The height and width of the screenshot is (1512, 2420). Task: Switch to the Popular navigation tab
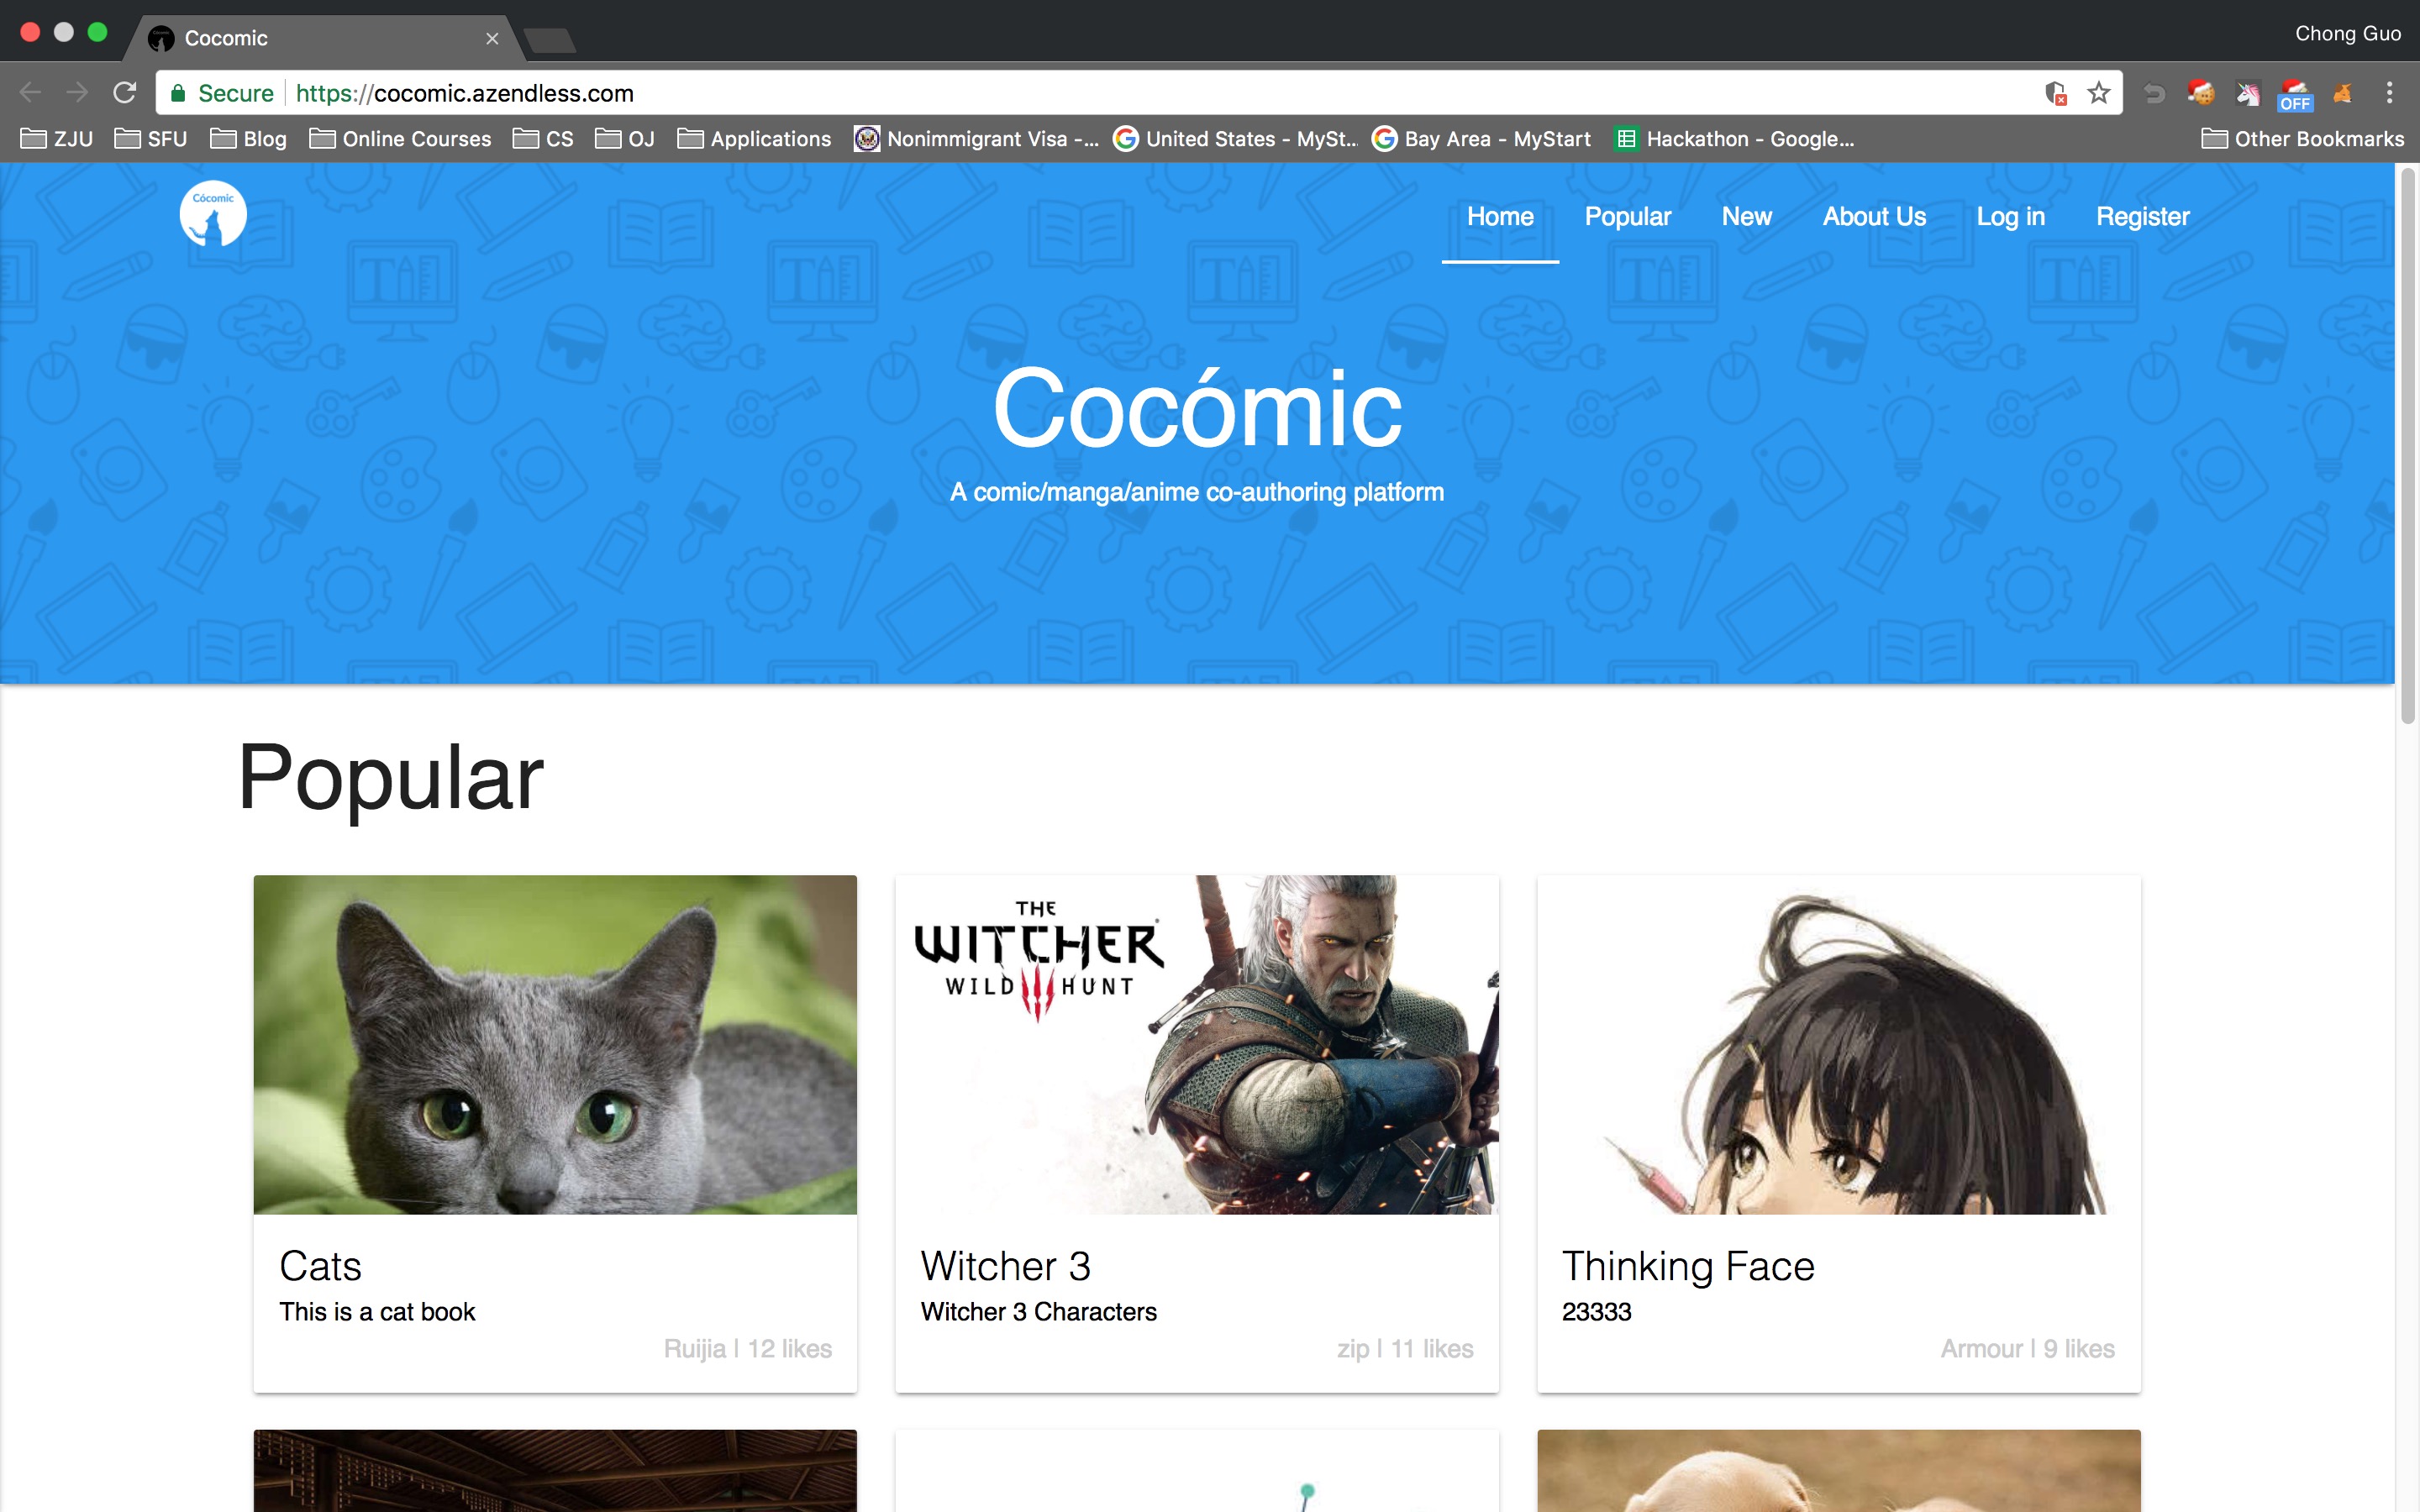(x=1627, y=216)
